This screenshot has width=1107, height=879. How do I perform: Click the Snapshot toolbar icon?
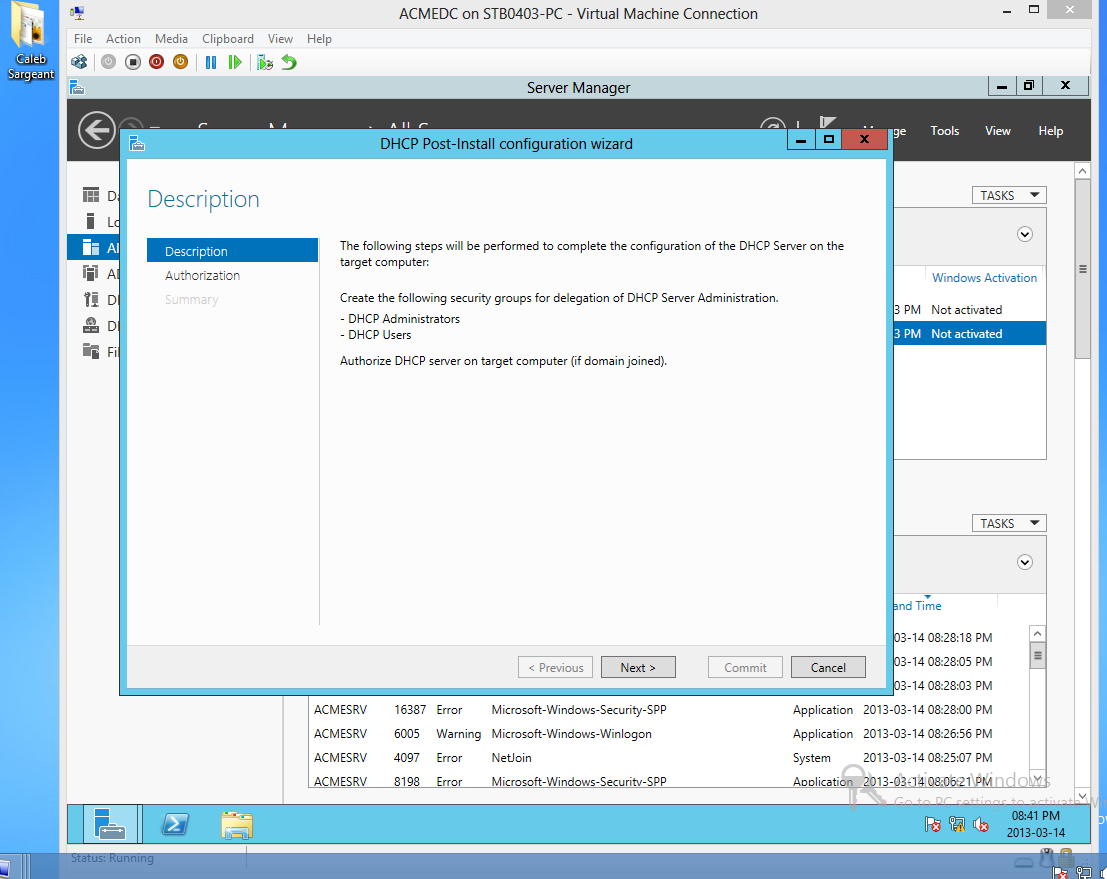click(x=265, y=62)
